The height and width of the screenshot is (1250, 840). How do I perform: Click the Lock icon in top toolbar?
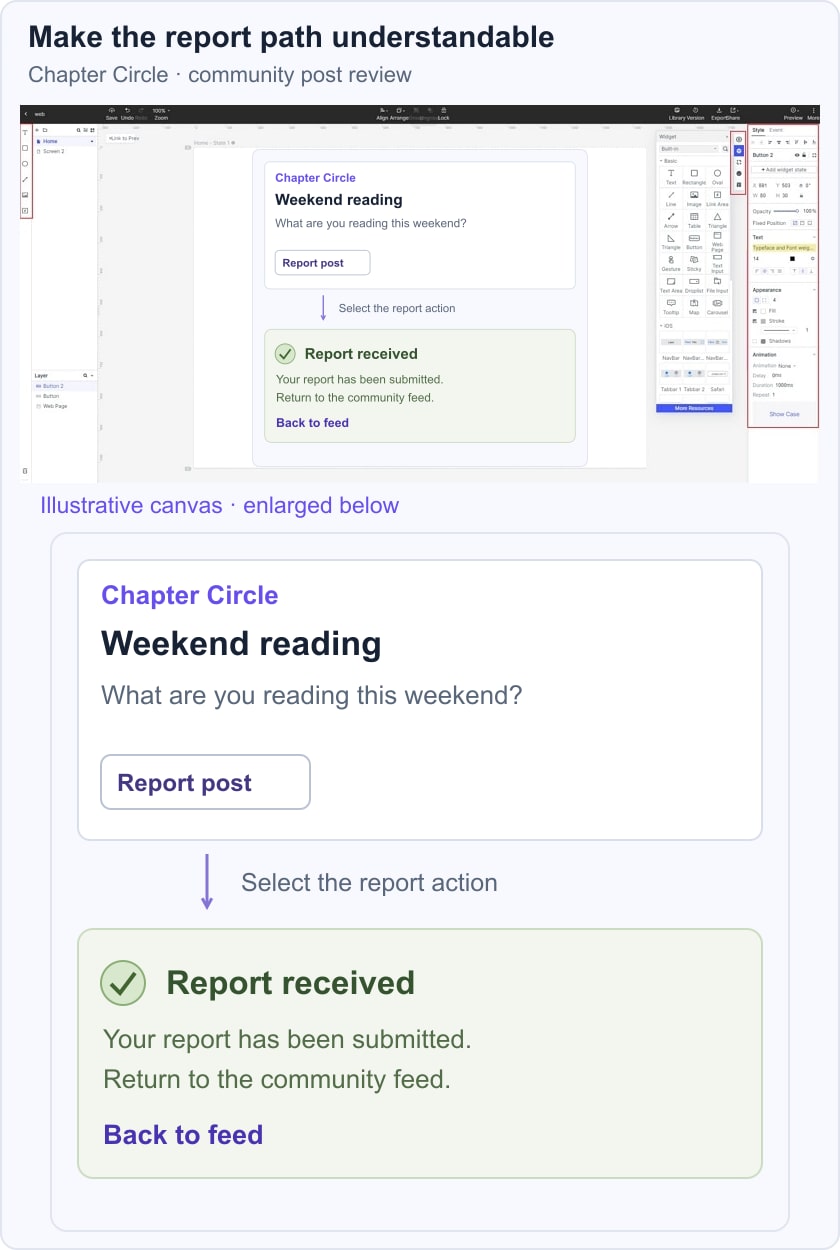(x=443, y=110)
